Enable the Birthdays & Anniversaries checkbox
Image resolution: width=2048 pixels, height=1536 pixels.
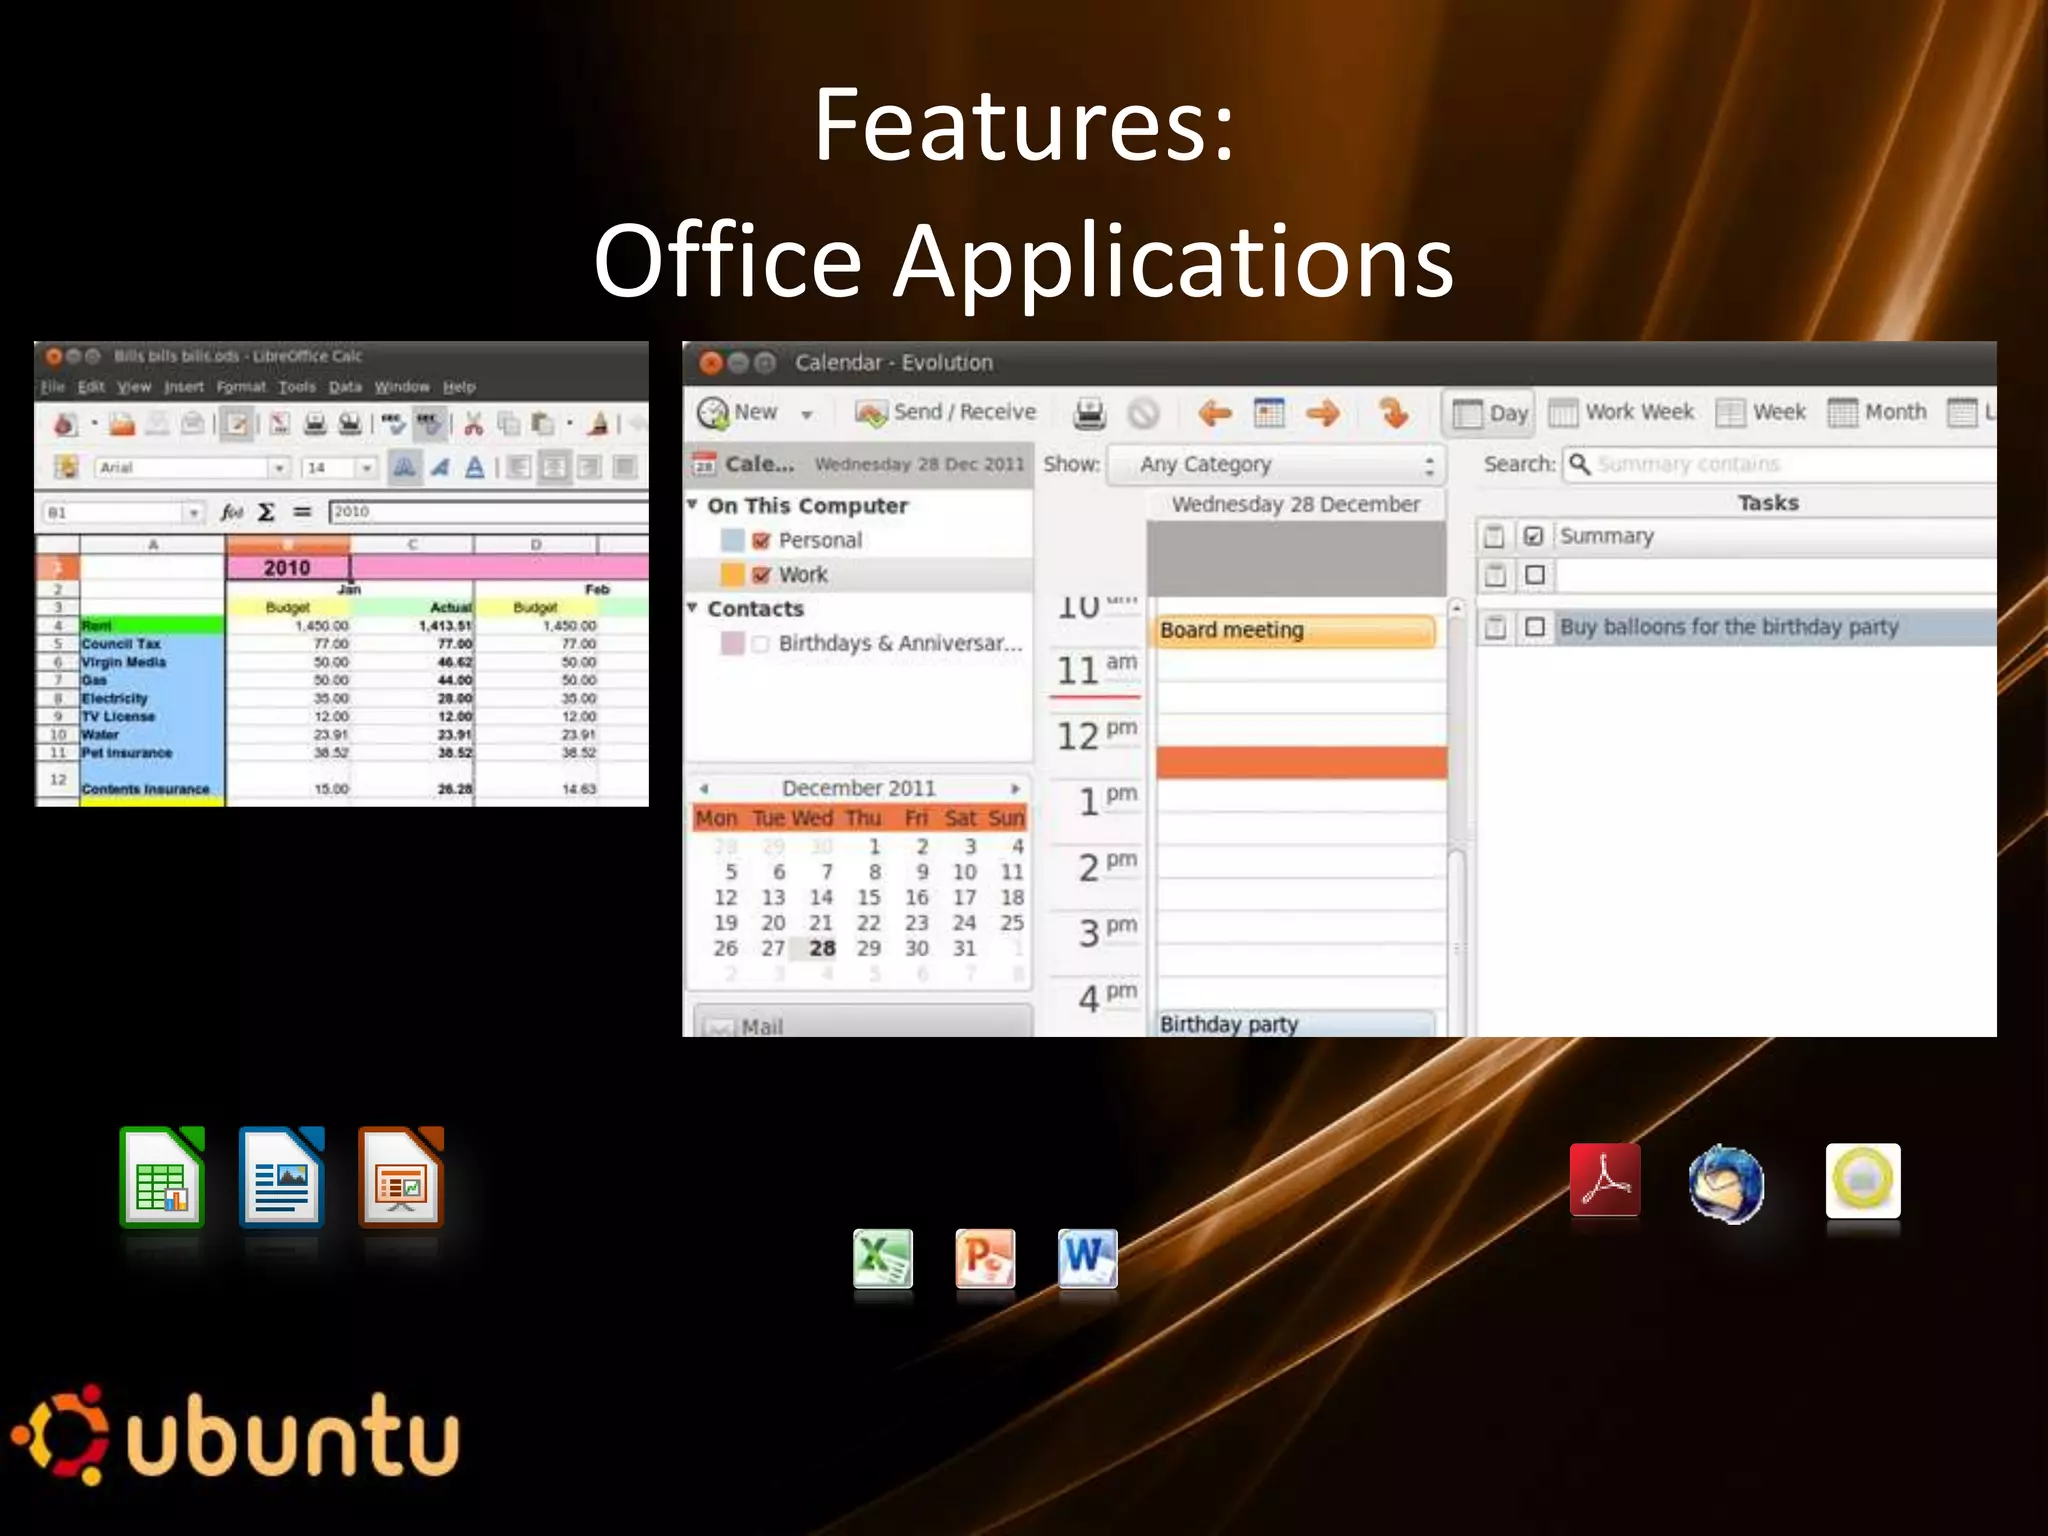click(760, 644)
